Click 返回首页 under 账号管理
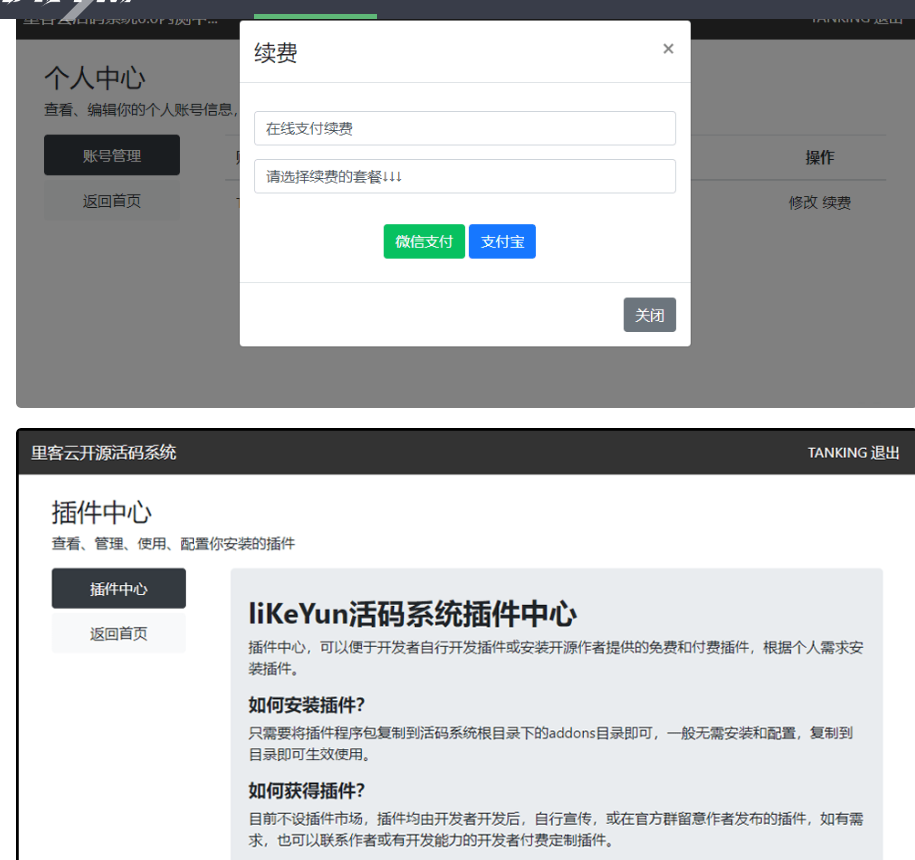915x860 pixels. click(x=111, y=200)
